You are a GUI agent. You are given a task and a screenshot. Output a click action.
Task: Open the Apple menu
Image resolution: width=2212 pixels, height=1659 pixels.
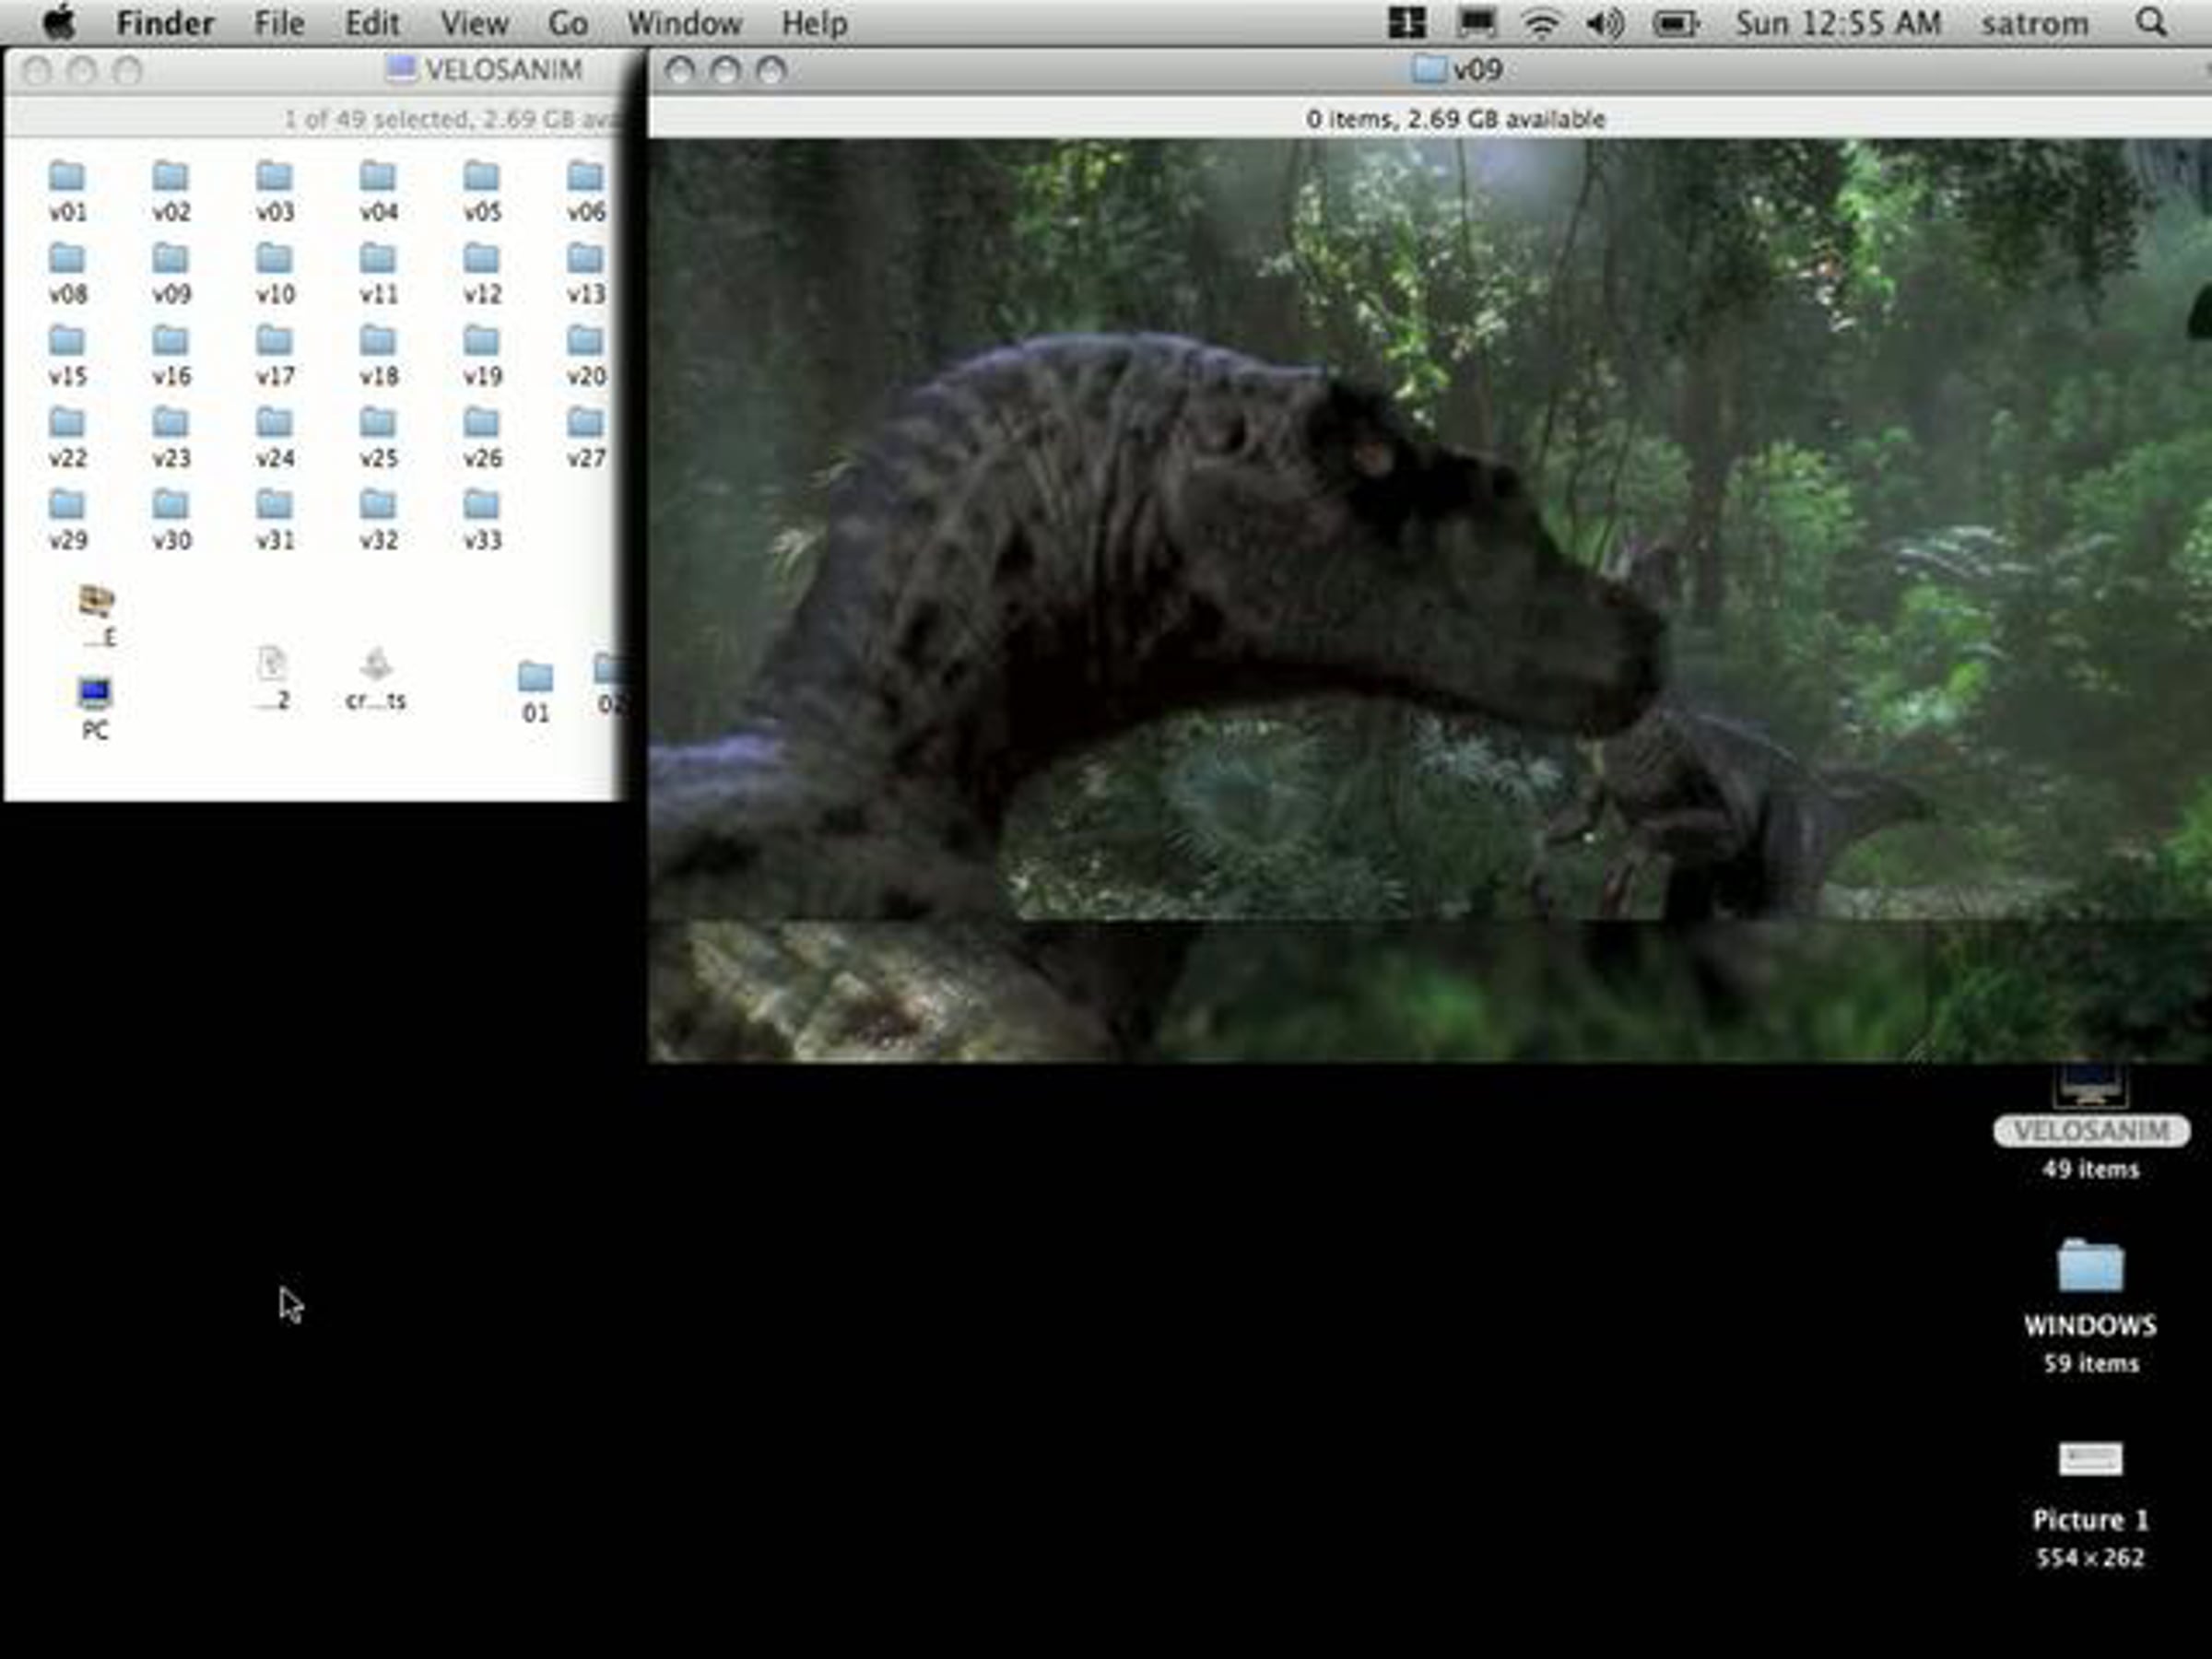tap(60, 22)
